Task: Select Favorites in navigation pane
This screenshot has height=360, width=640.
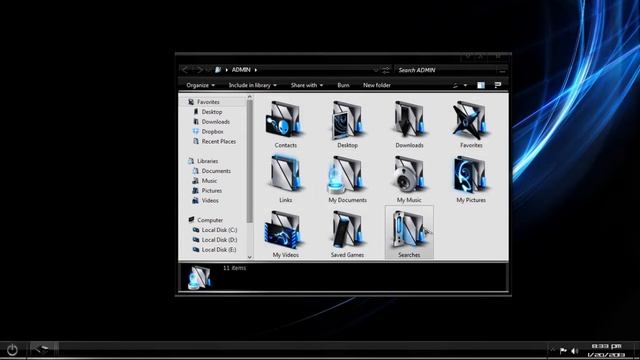Action: (x=204, y=102)
